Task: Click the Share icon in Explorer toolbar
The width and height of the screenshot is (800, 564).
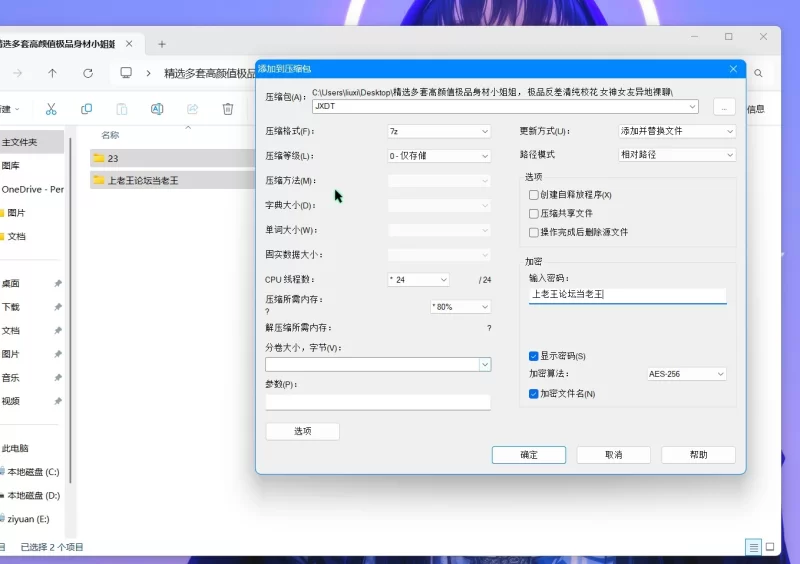Action: (192, 109)
